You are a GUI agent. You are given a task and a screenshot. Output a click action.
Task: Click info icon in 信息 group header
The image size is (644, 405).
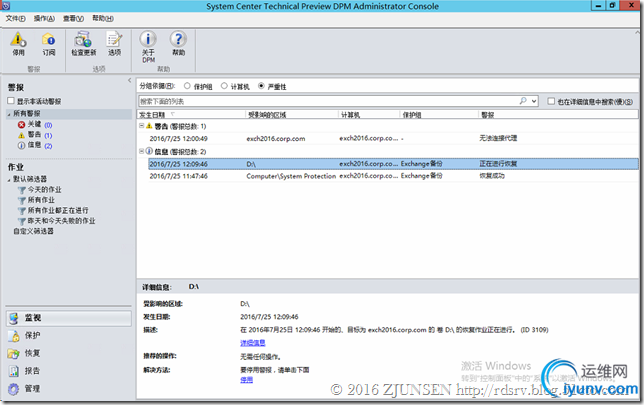coord(150,151)
